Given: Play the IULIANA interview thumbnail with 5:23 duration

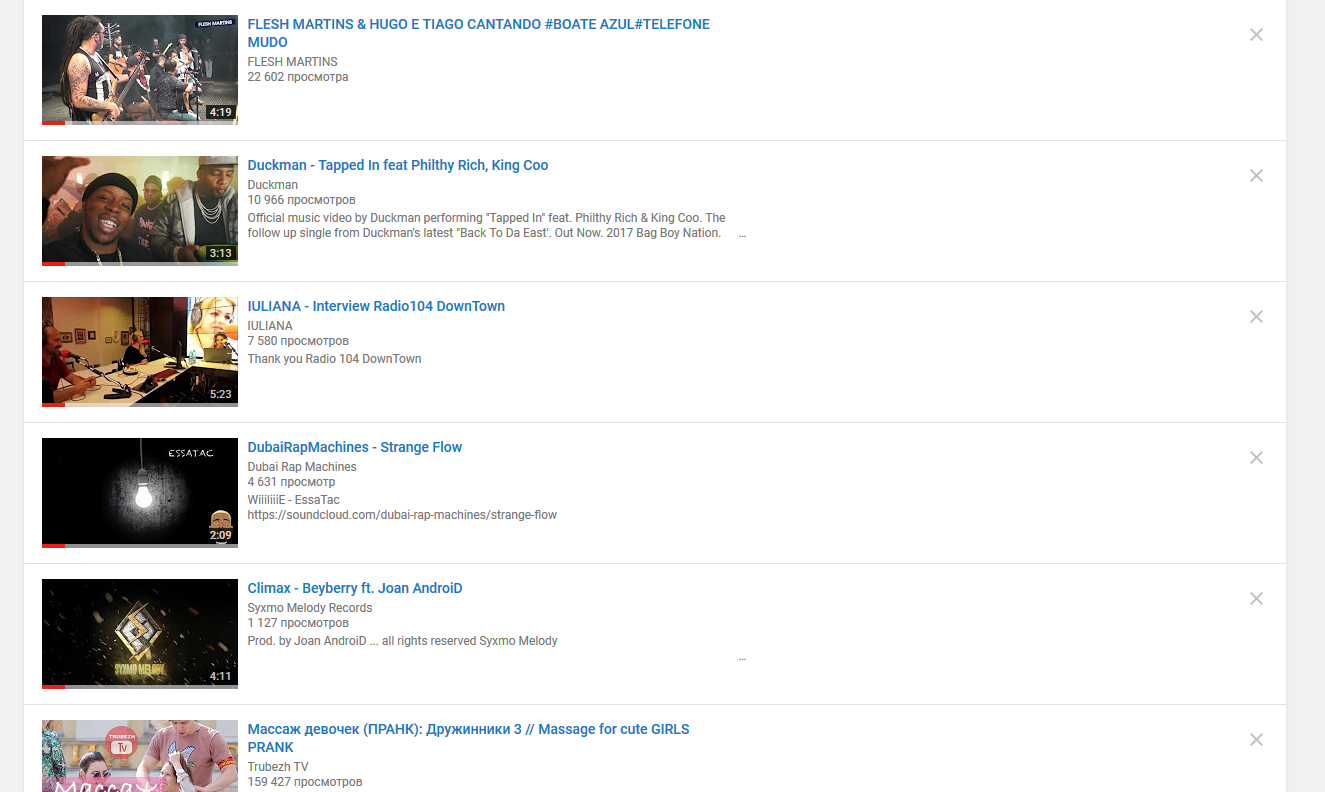Looking at the screenshot, I should click(x=140, y=352).
